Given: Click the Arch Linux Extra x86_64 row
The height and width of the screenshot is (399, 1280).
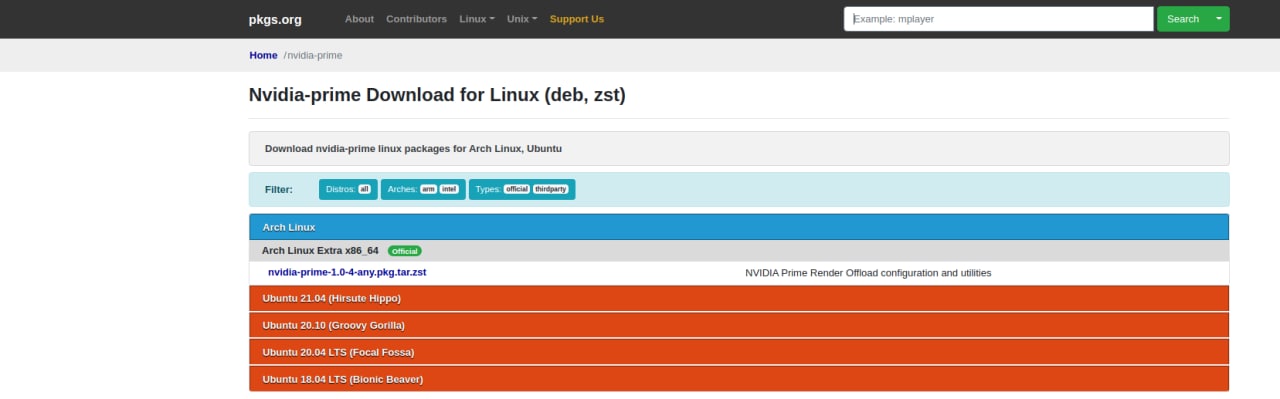Looking at the screenshot, I should pyautogui.click(x=739, y=251).
